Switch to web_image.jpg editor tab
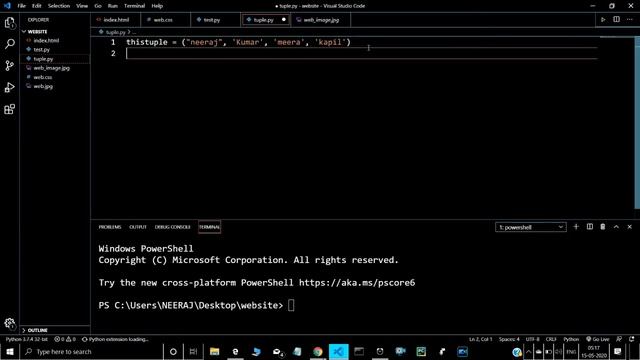Image resolution: width=640 pixels, height=360 pixels. [x=321, y=20]
